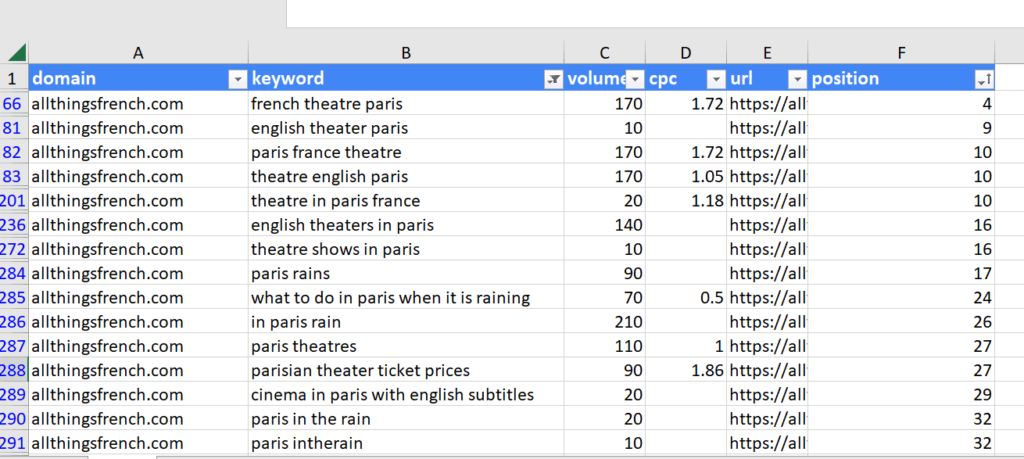Select row header 66
This screenshot has height=459, width=1024.
[x=14, y=104]
